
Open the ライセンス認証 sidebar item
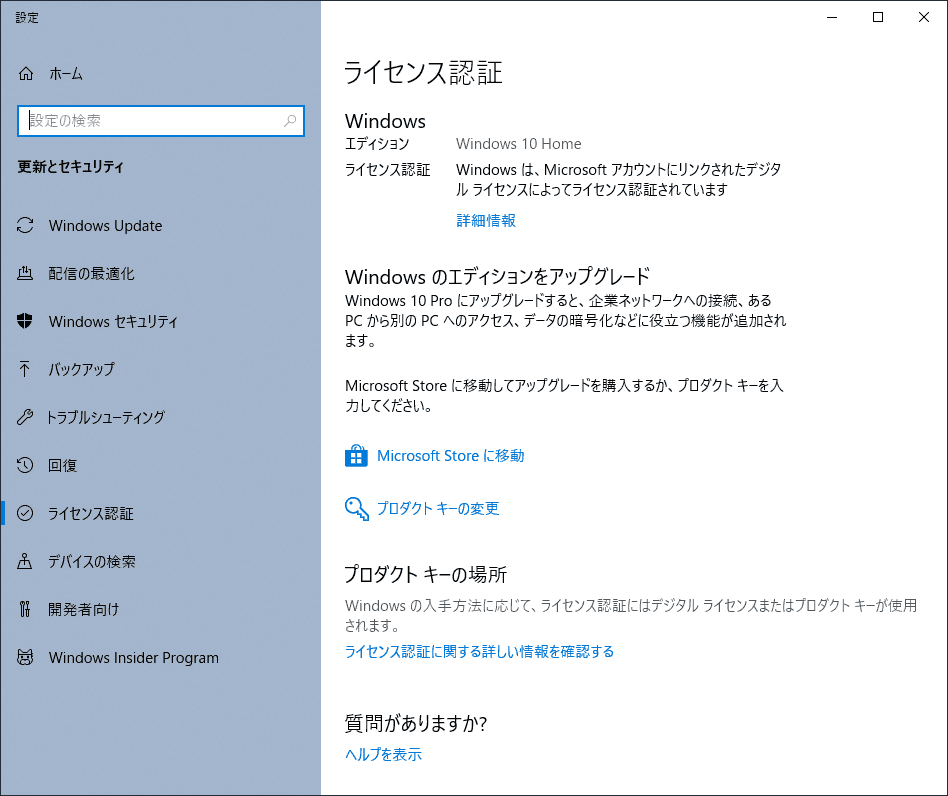[91, 514]
